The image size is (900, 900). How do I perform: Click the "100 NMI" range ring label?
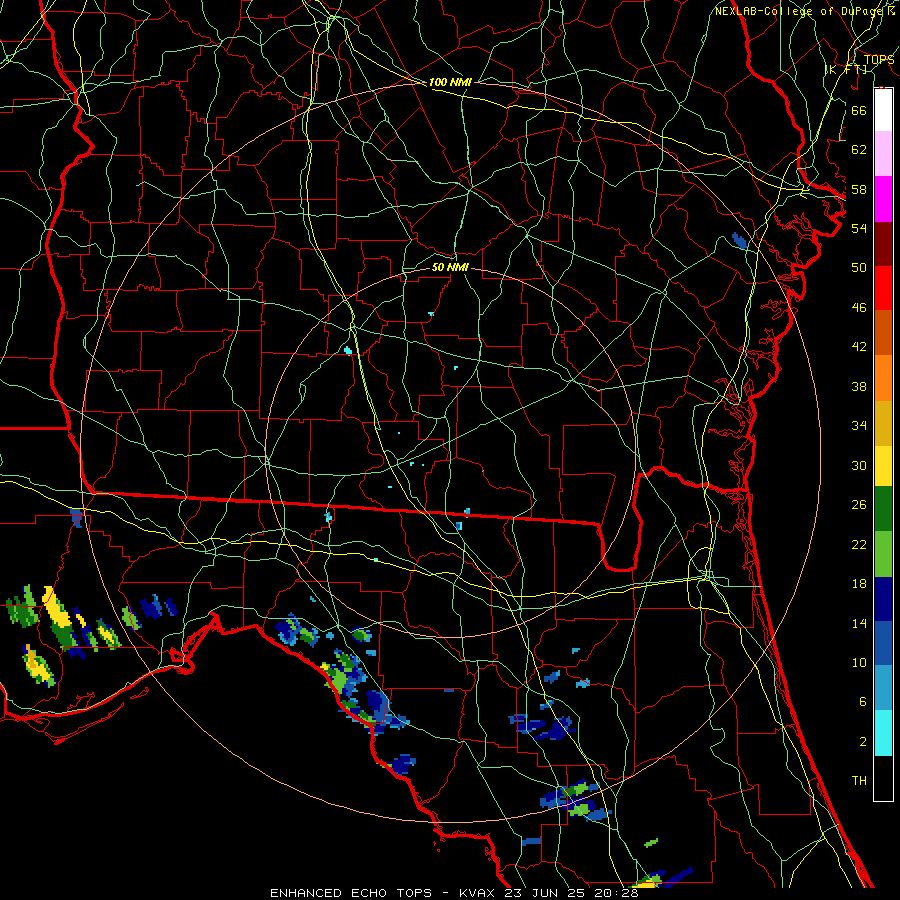[450, 83]
